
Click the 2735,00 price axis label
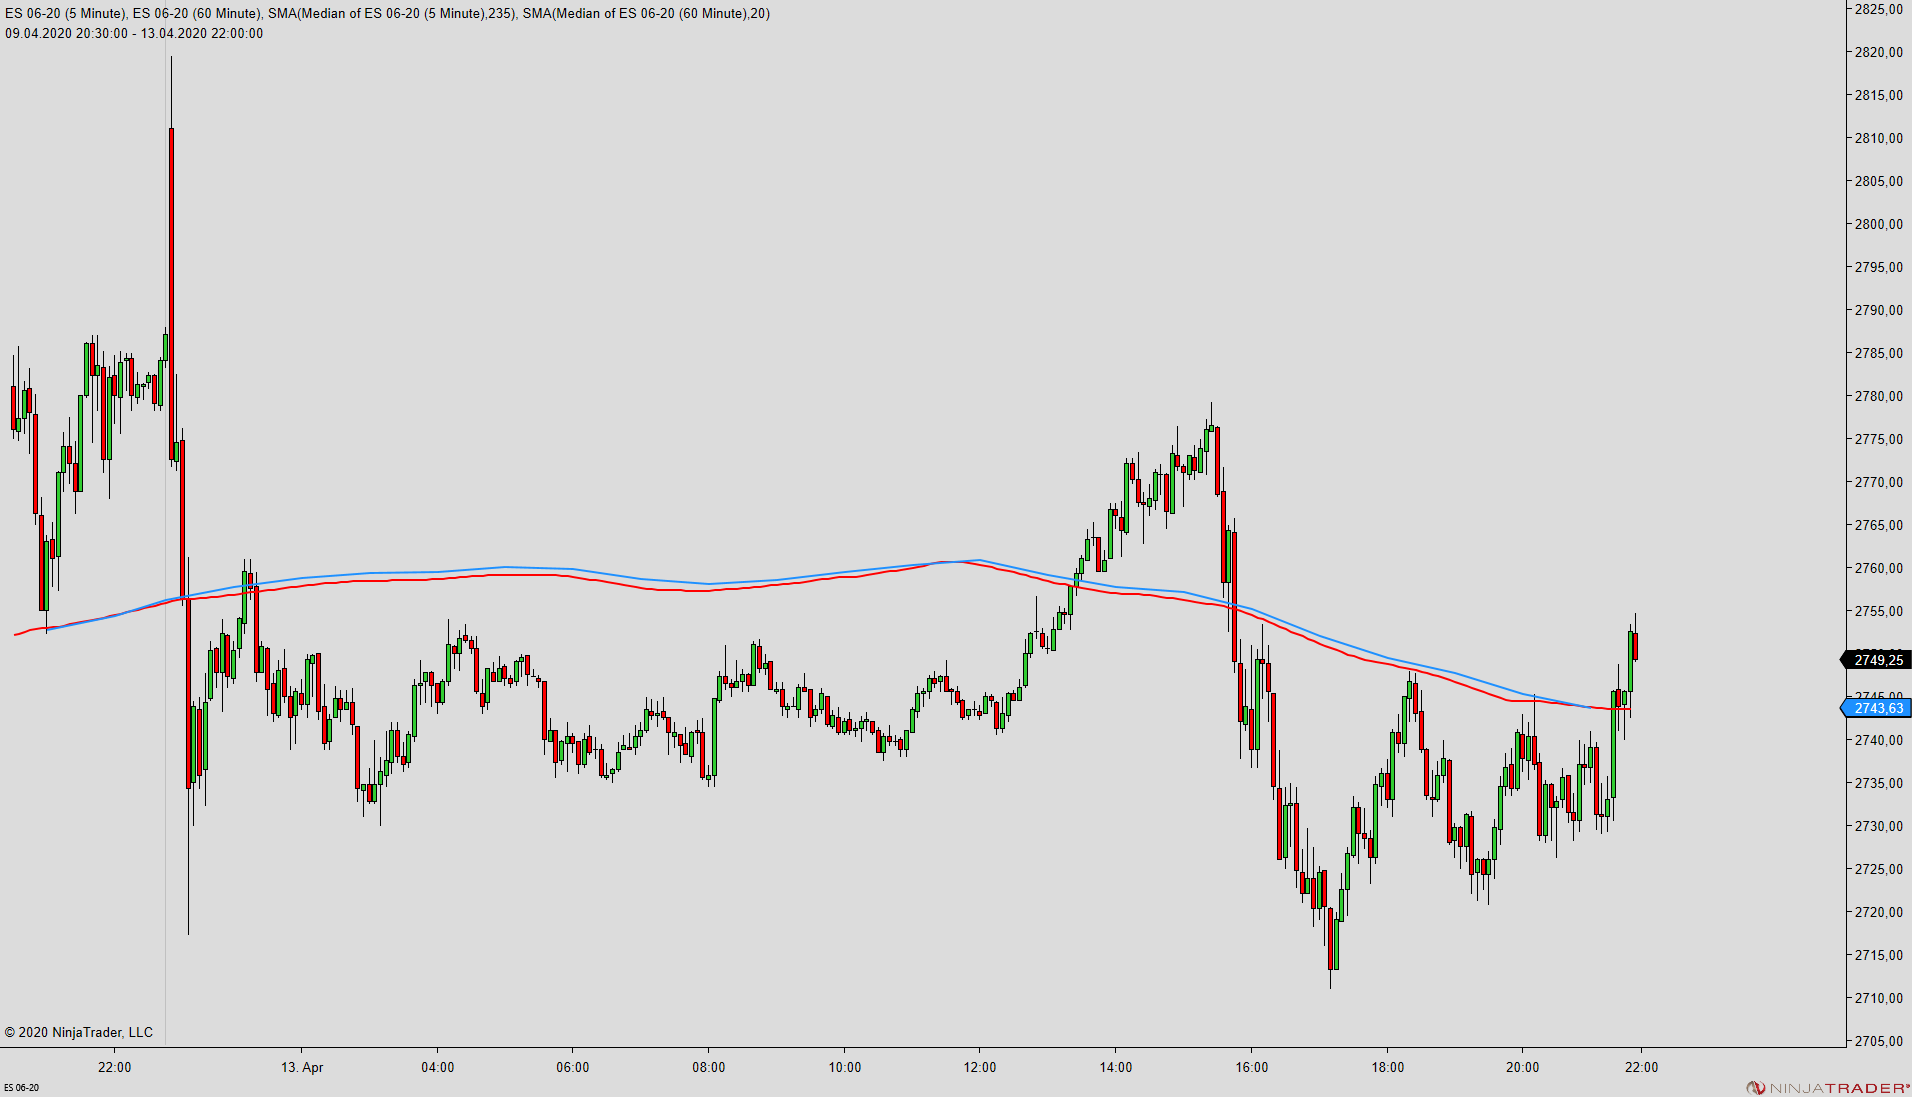[x=1878, y=783]
